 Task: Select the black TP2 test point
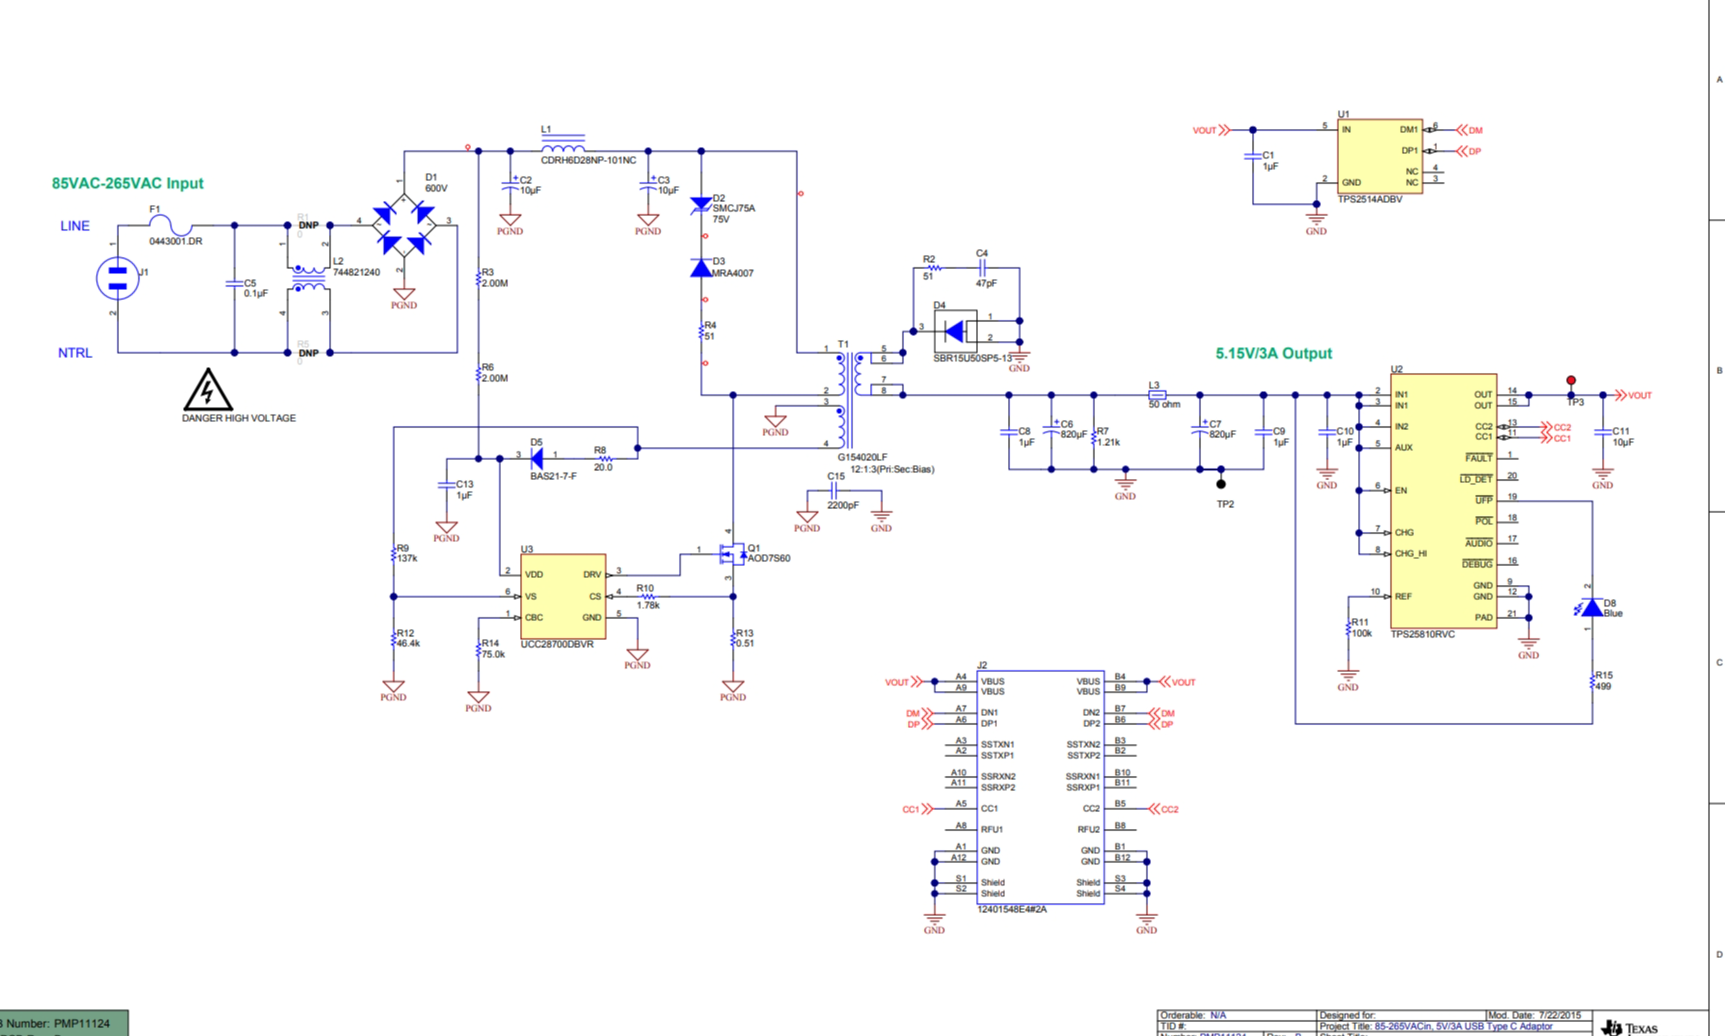pyautogui.click(x=1221, y=485)
